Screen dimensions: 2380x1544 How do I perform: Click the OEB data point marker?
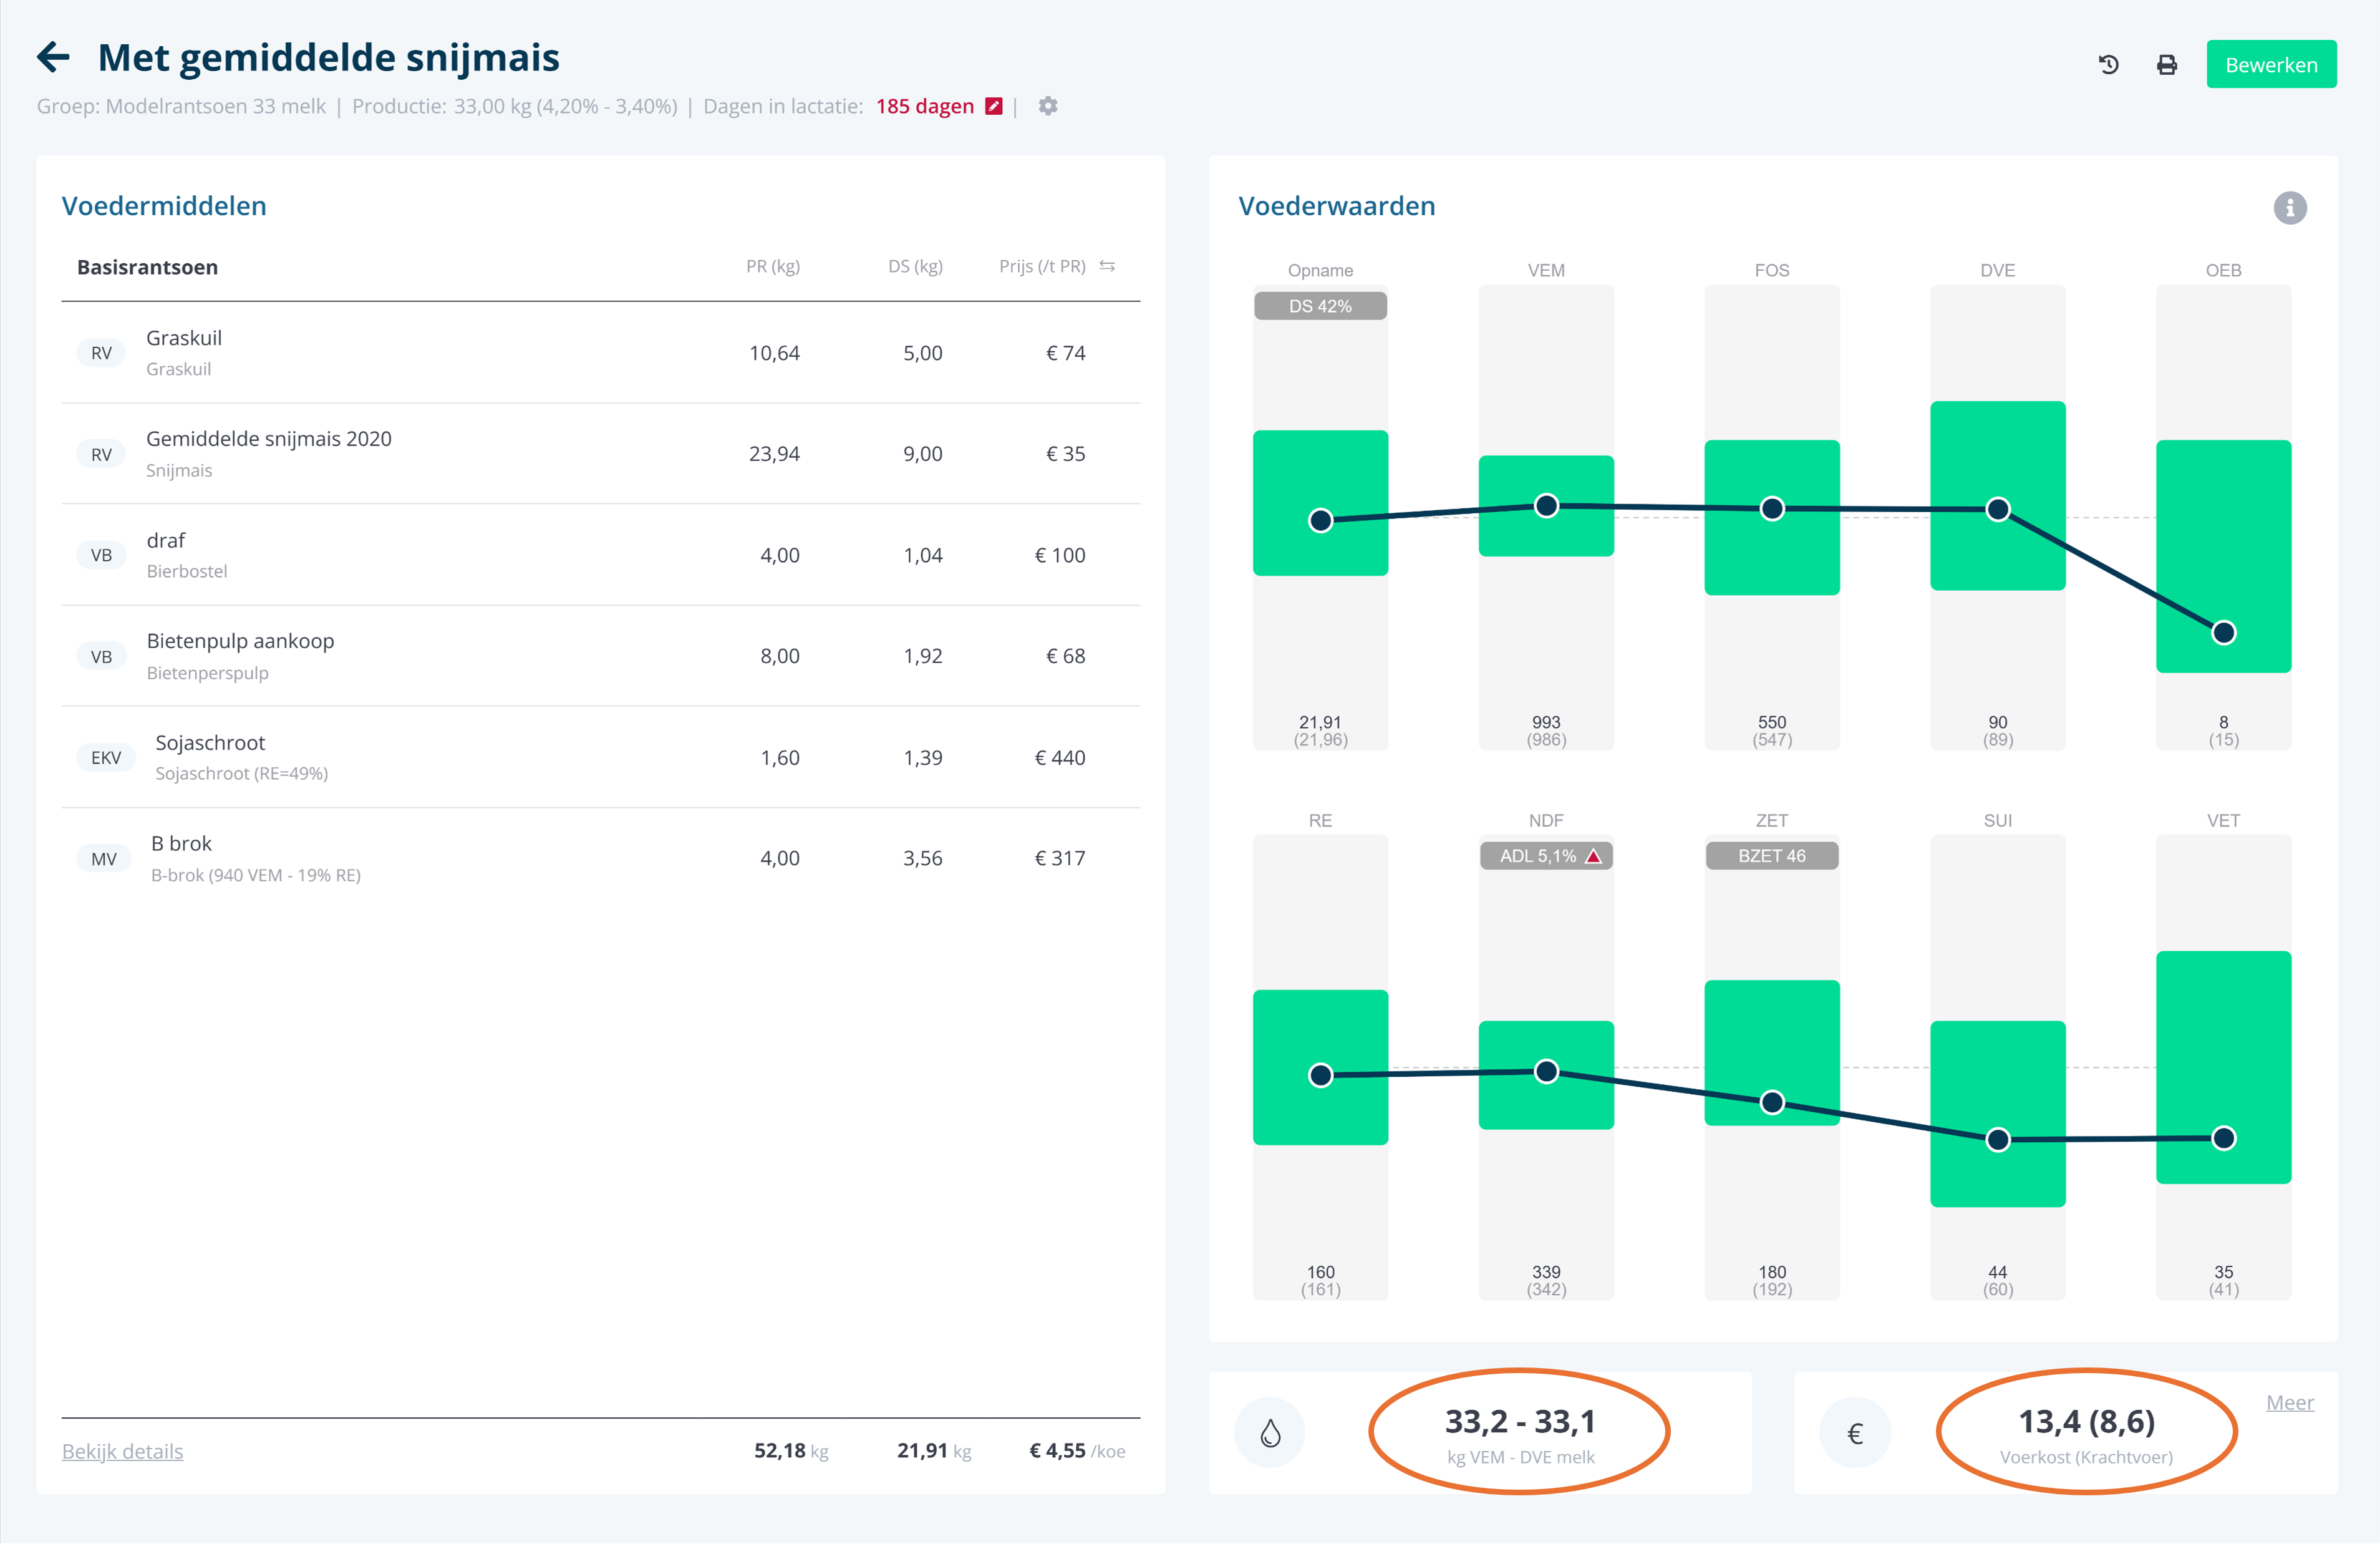[2223, 632]
